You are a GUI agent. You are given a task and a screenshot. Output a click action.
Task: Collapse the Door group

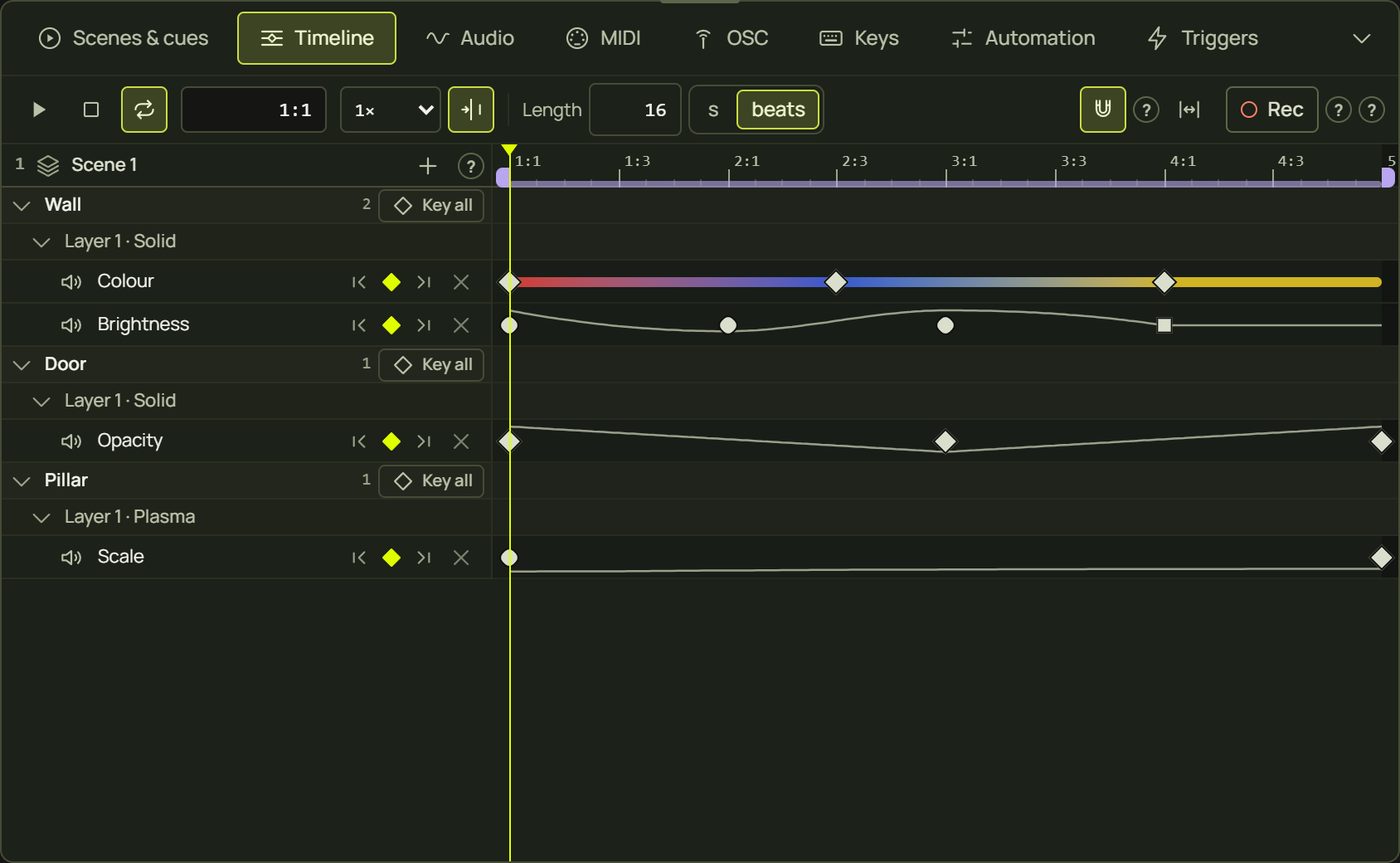point(21,365)
